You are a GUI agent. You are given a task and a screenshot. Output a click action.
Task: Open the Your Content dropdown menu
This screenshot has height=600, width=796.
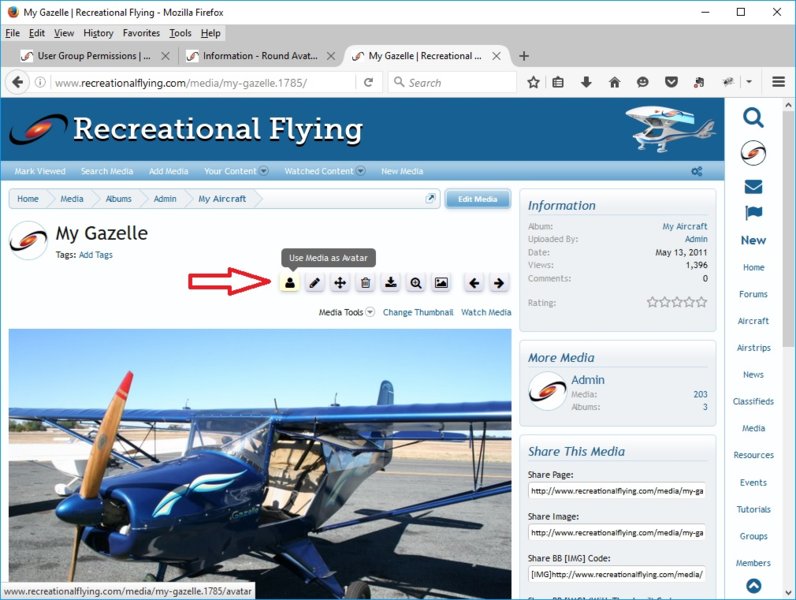(x=236, y=171)
